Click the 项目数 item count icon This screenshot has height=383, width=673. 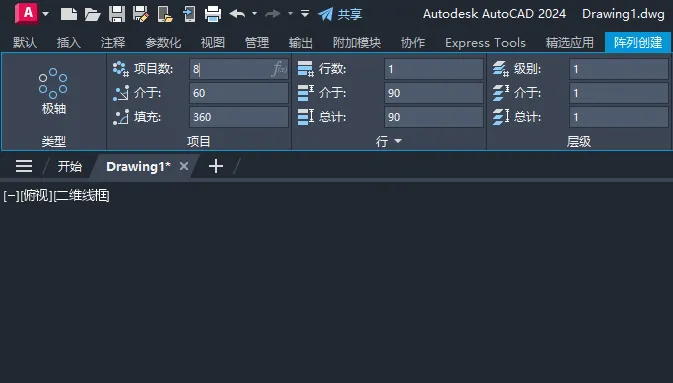coord(121,69)
